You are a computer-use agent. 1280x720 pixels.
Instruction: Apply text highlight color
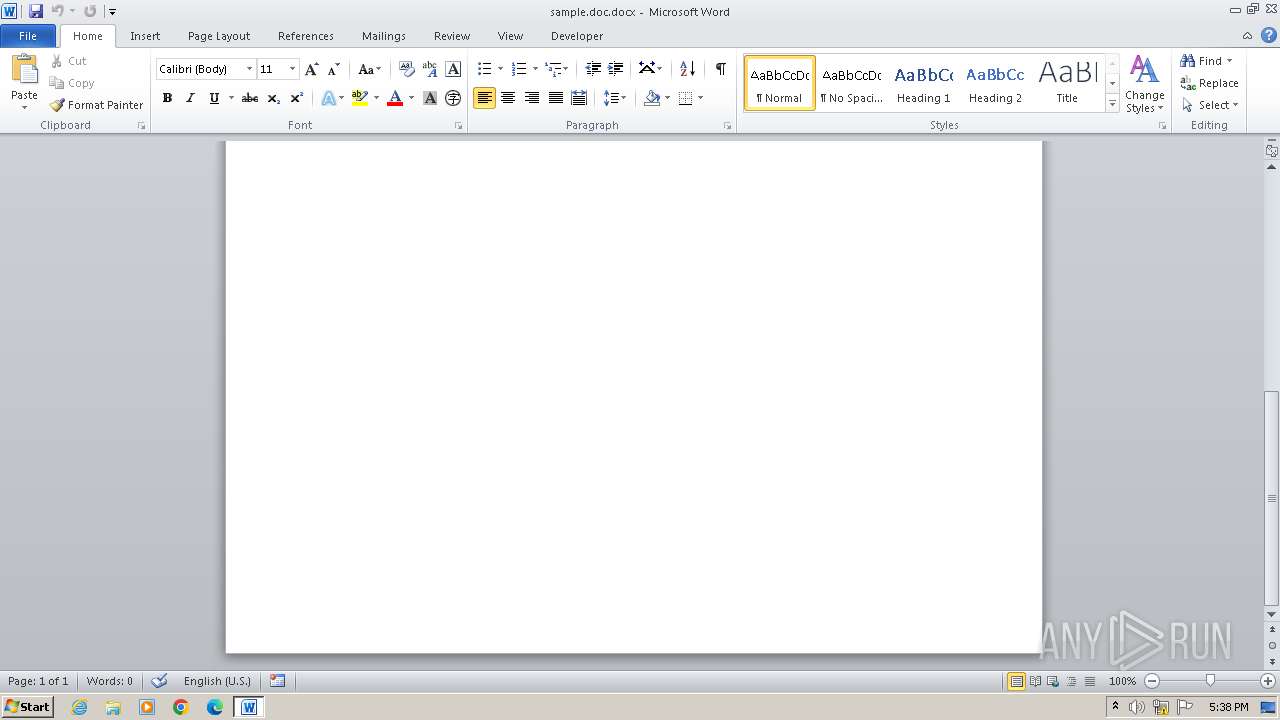(360, 98)
